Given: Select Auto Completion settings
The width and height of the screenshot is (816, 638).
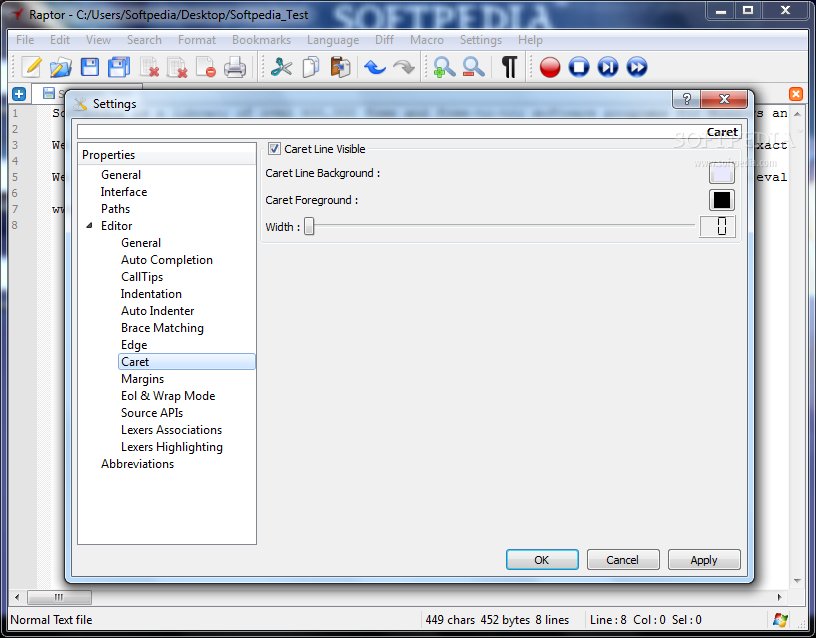Looking at the screenshot, I should tap(167, 260).
